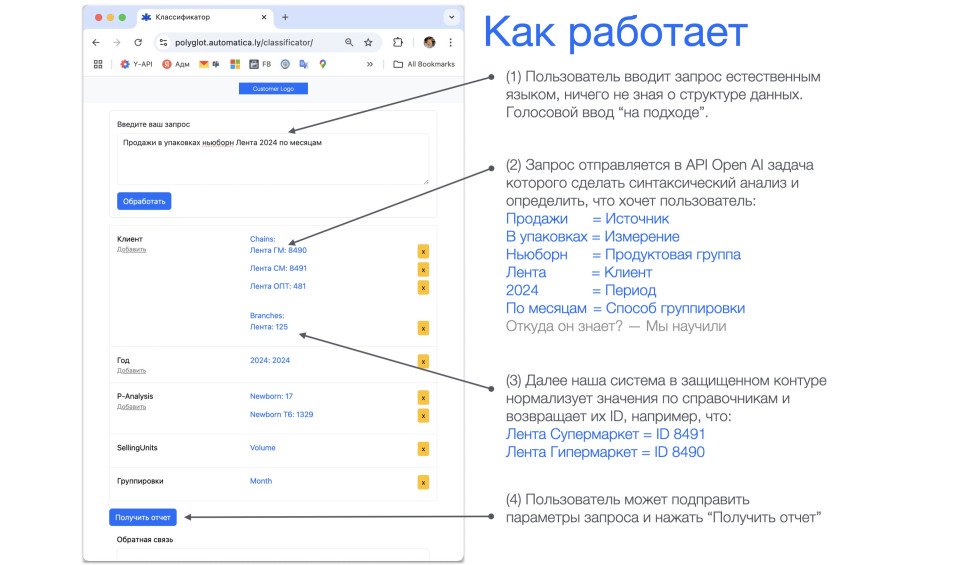Open the apps grid icon in bookmarks bar
The image size is (960, 565).
point(98,64)
